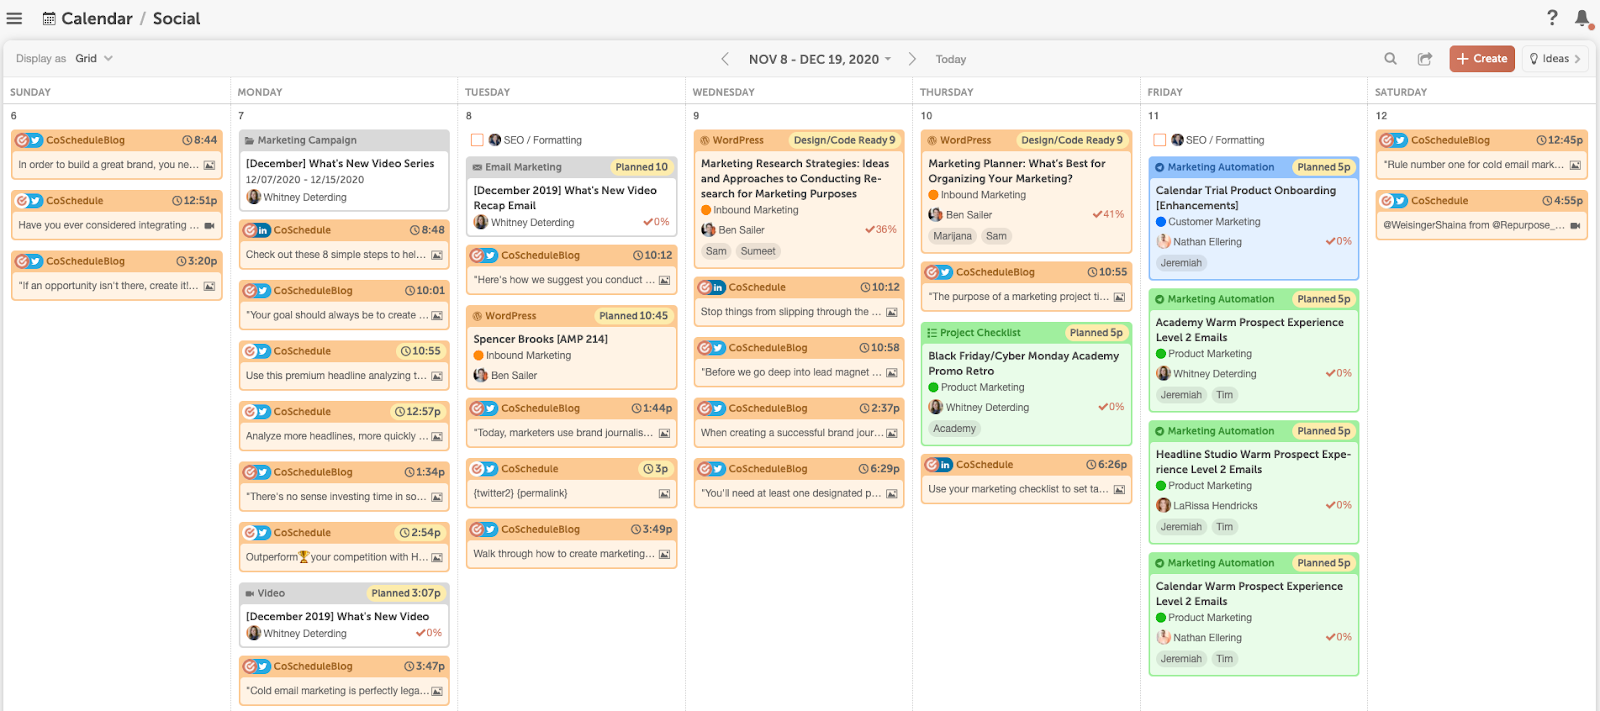The image size is (1600, 711).
Task: Check the Tuesday SEO / Formatting checkbox
Action: pos(477,140)
